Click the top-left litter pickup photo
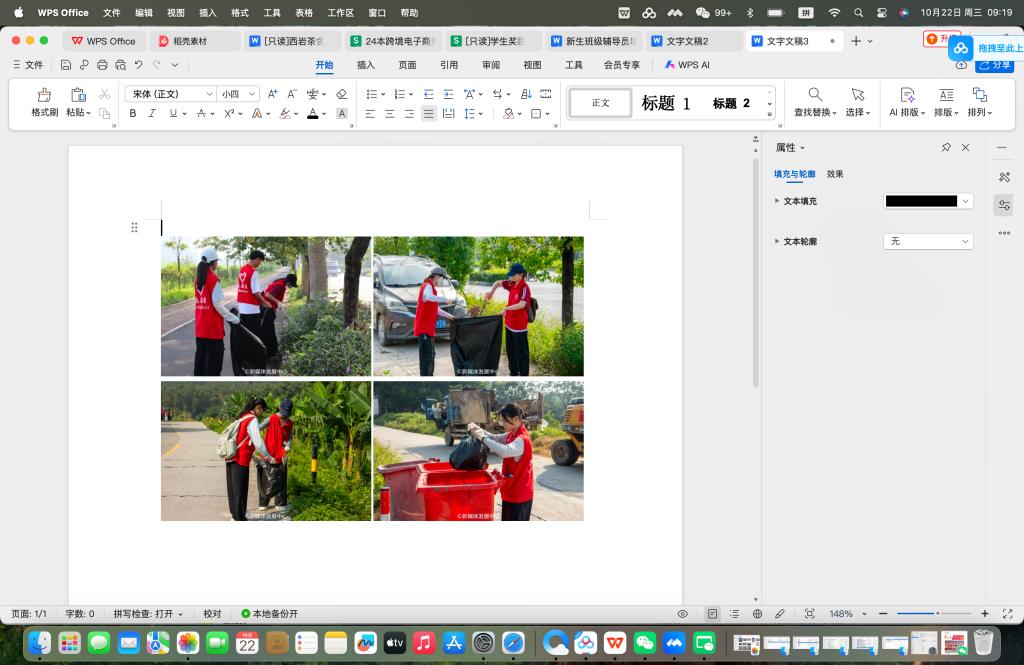Image resolution: width=1024 pixels, height=665 pixels. click(266, 306)
